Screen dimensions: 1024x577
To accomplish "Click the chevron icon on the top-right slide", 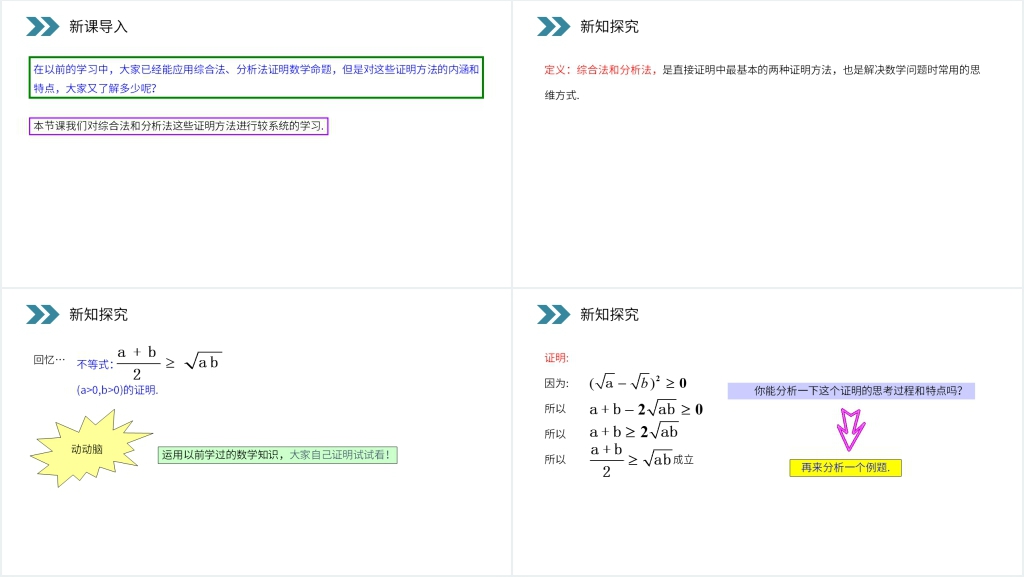I will coord(553,27).
